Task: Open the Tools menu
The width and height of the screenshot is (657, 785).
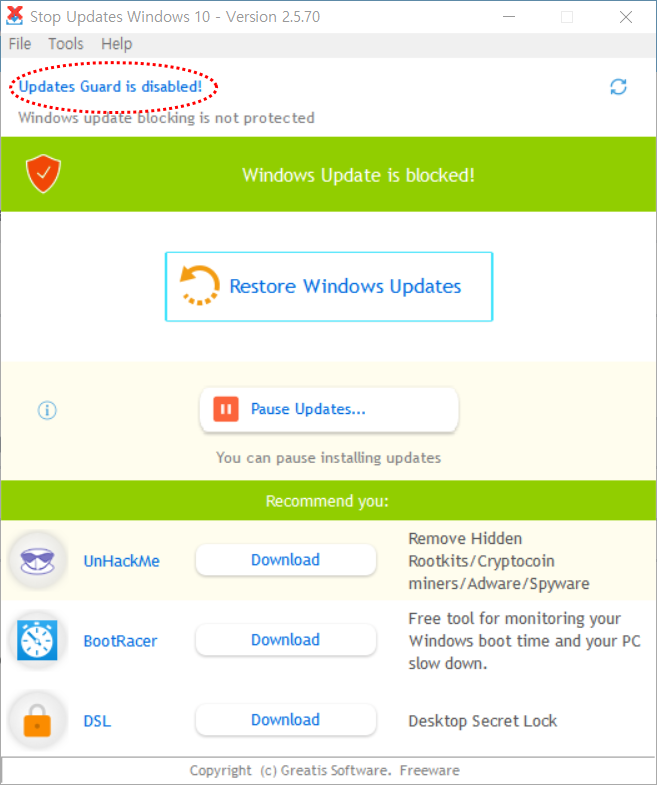Action: (66, 44)
